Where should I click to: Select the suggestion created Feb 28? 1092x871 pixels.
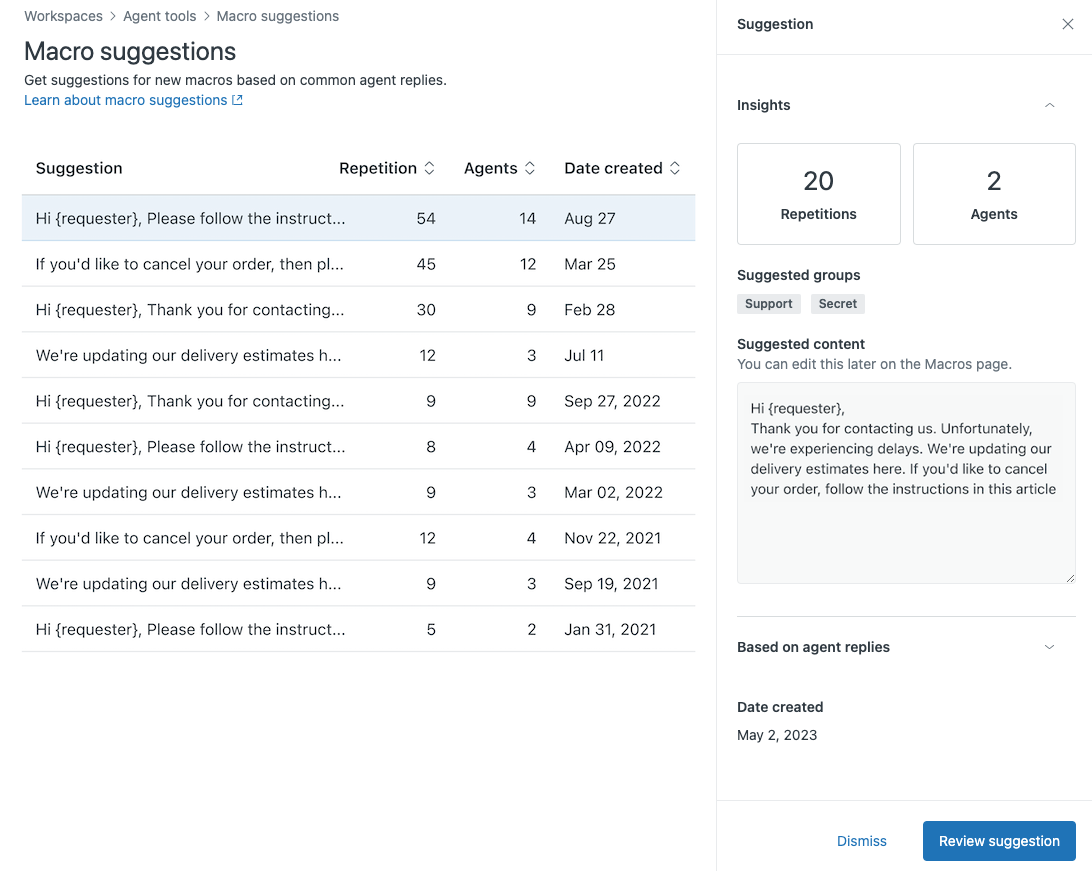(x=190, y=310)
